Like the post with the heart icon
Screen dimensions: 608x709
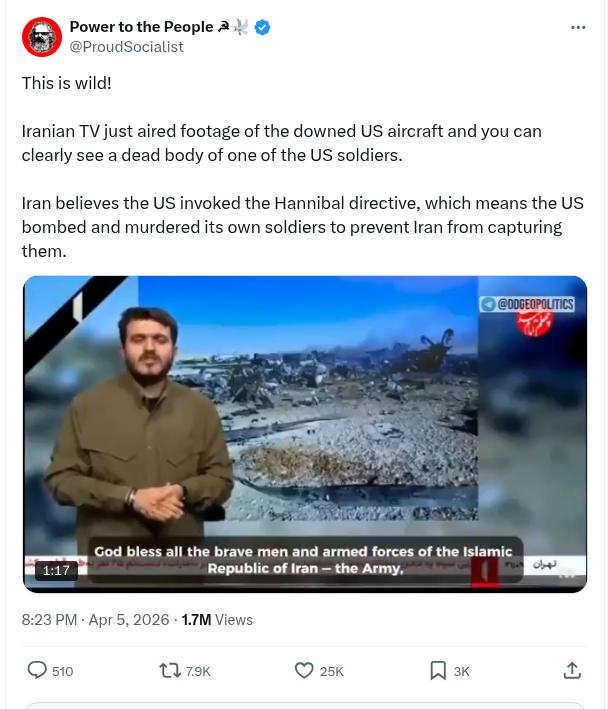[x=304, y=670]
